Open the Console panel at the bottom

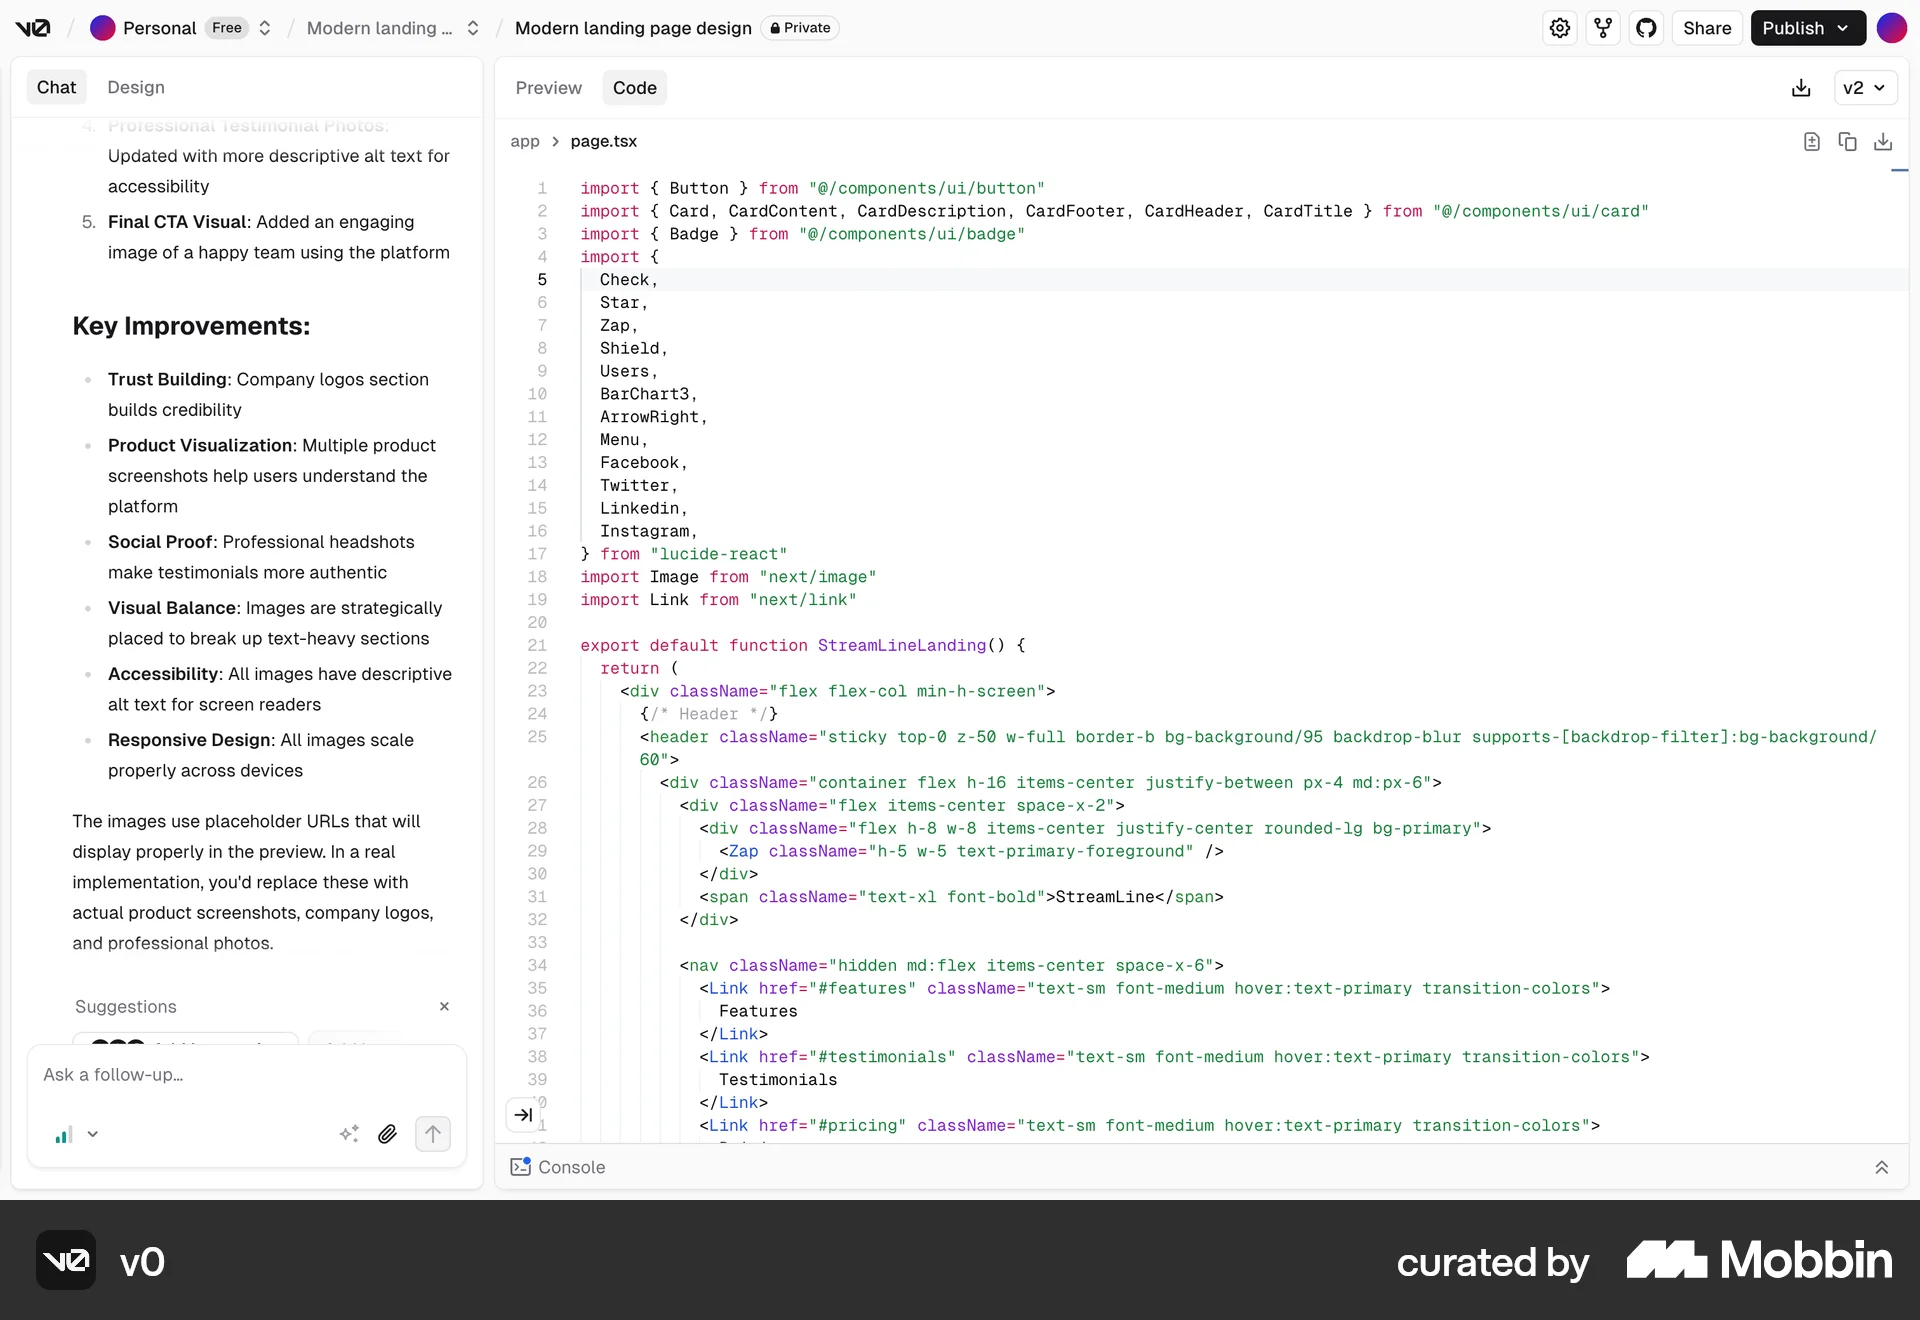(570, 1168)
